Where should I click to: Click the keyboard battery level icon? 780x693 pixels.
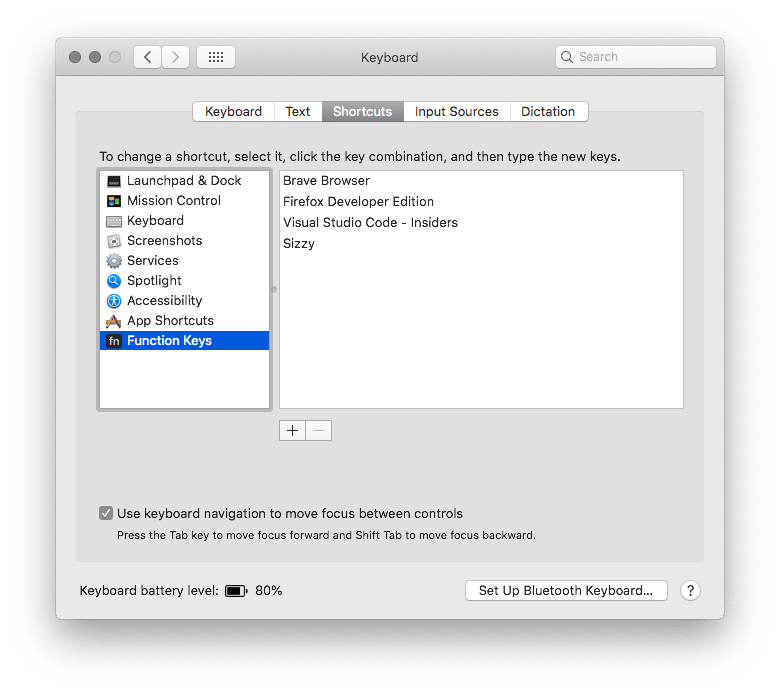click(x=236, y=591)
